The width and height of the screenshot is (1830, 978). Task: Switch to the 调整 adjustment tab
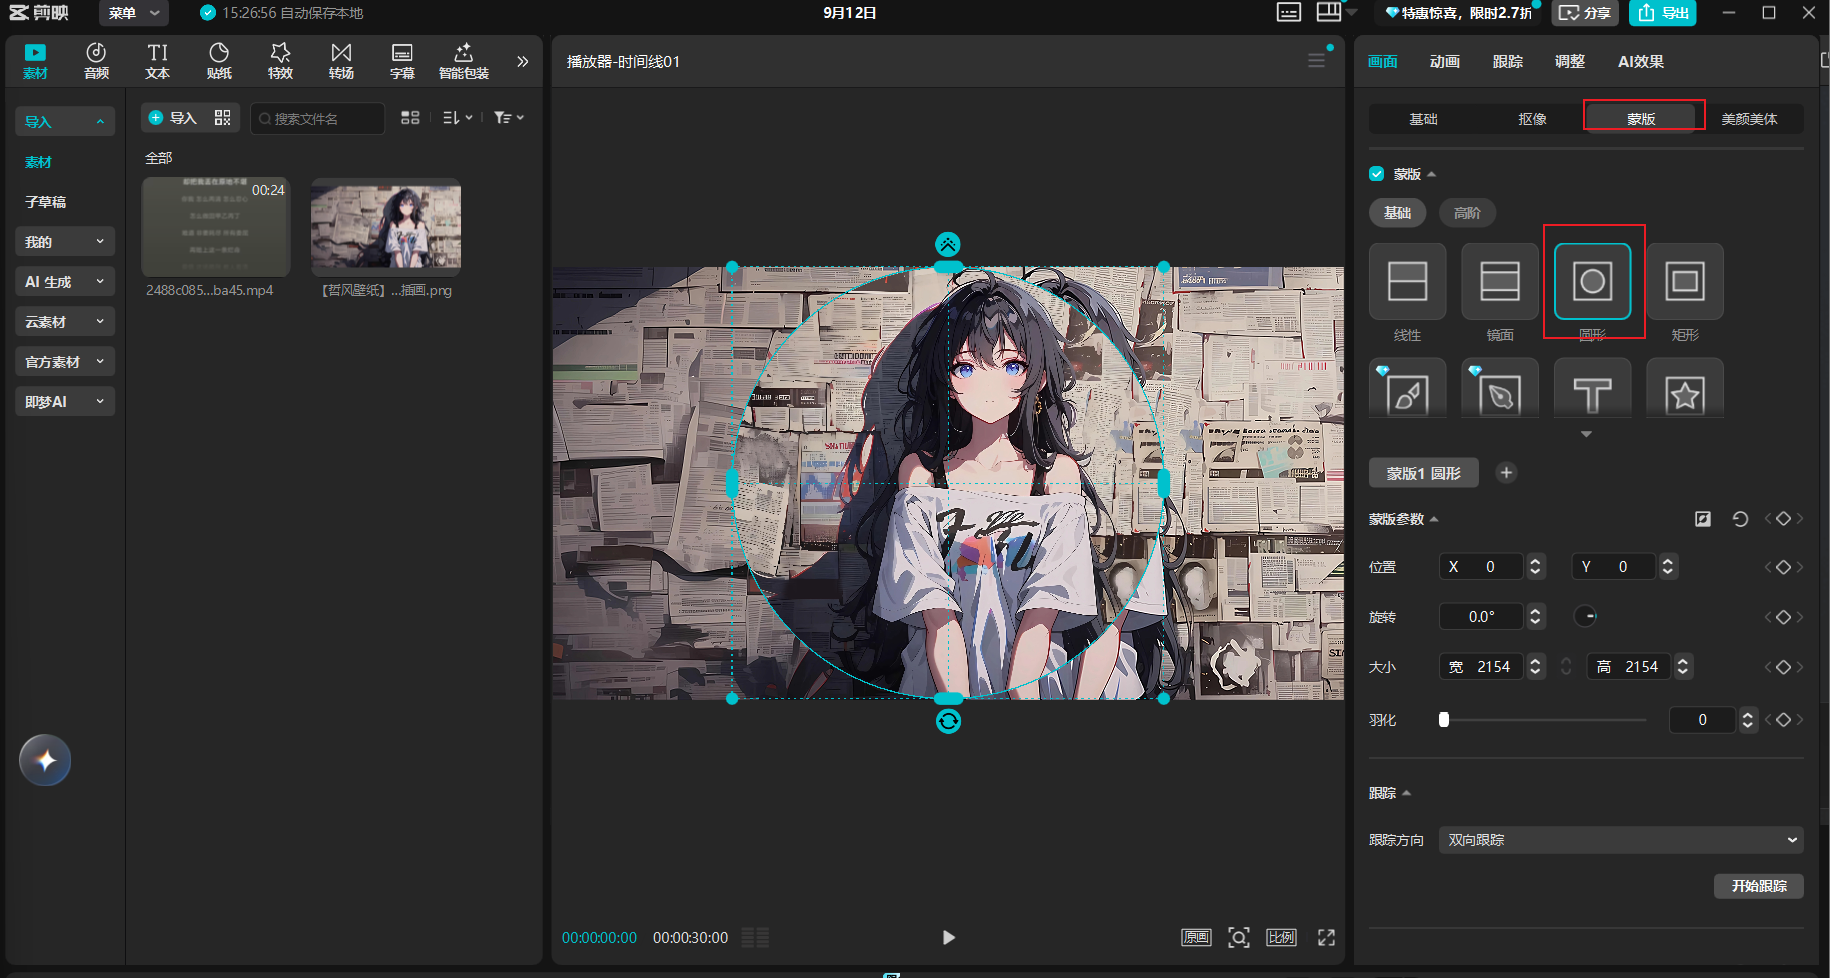(1570, 61)
